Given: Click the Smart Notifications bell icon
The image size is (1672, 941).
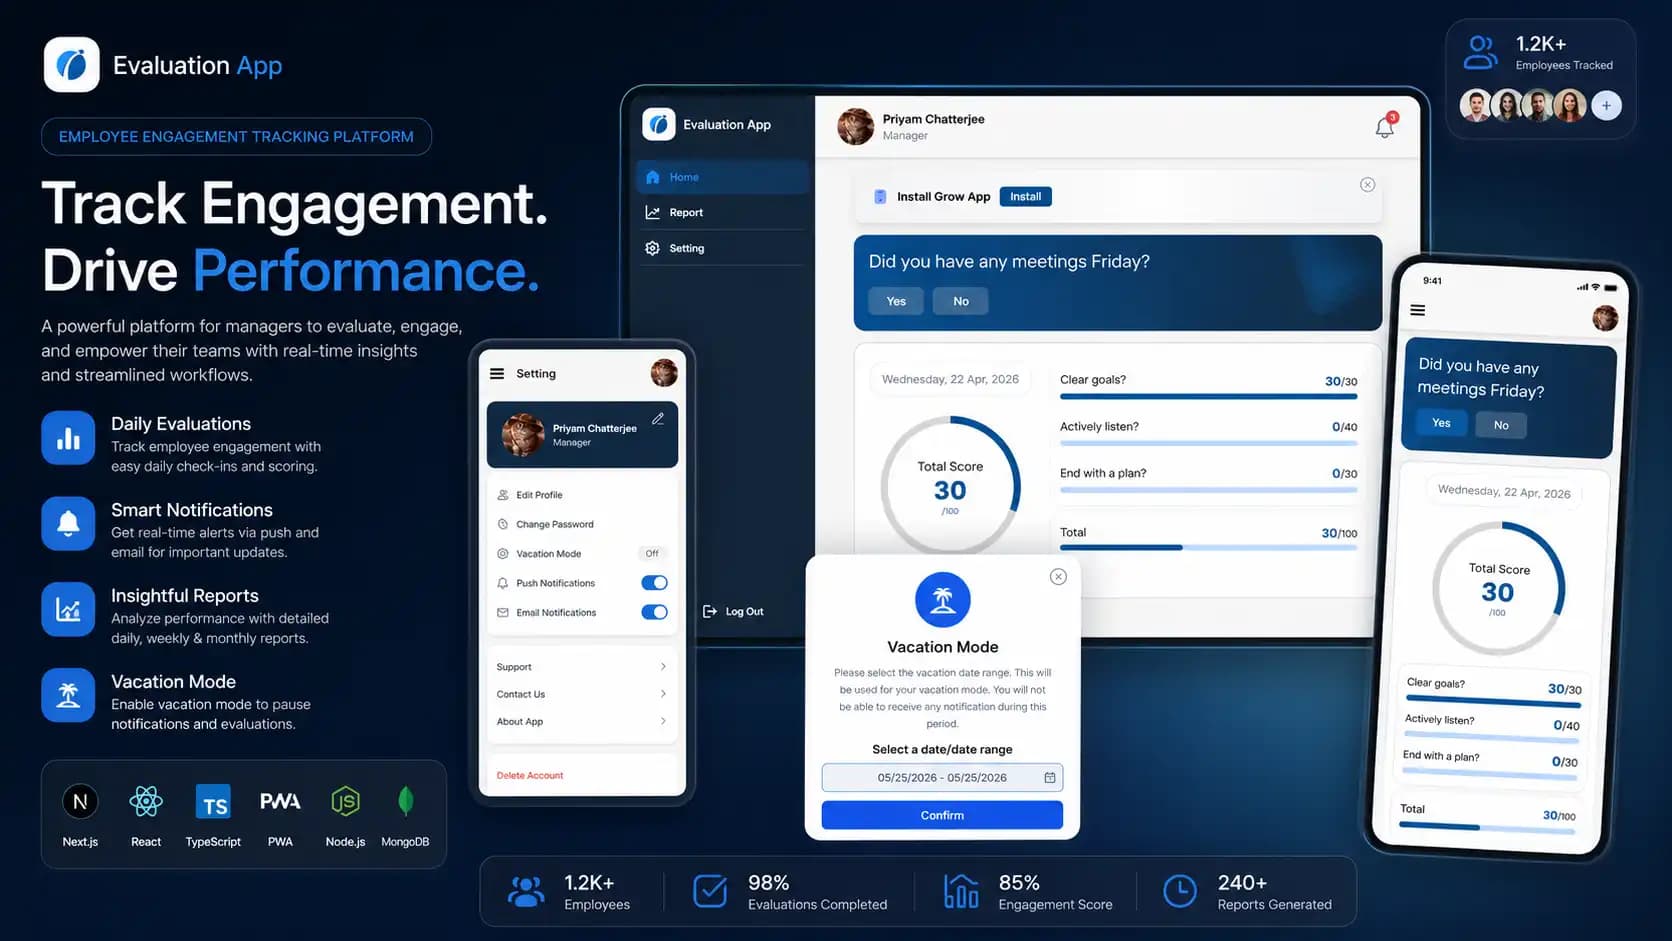Looking at the screenshot, I should tap(68, 524).
